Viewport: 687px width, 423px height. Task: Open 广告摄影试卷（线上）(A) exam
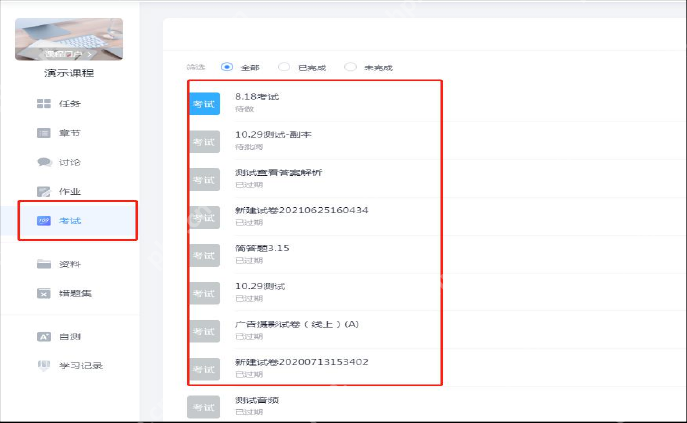click(297, 324)
